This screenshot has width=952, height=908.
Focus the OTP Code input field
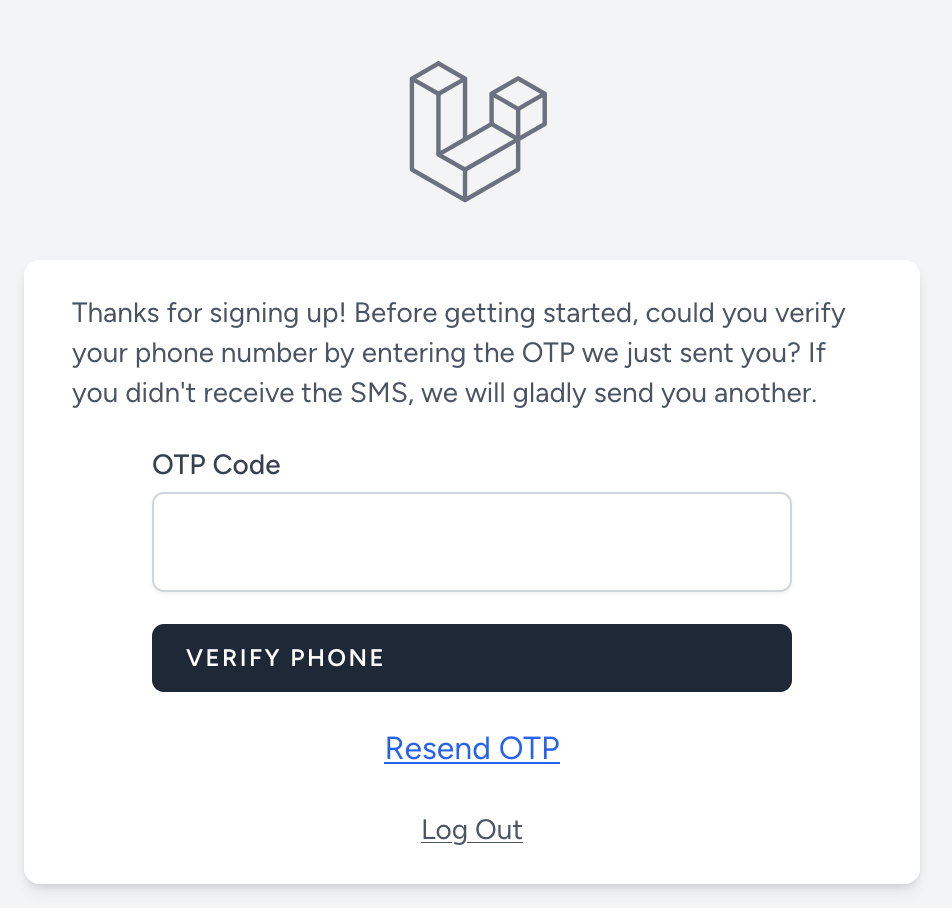(471, 542)
